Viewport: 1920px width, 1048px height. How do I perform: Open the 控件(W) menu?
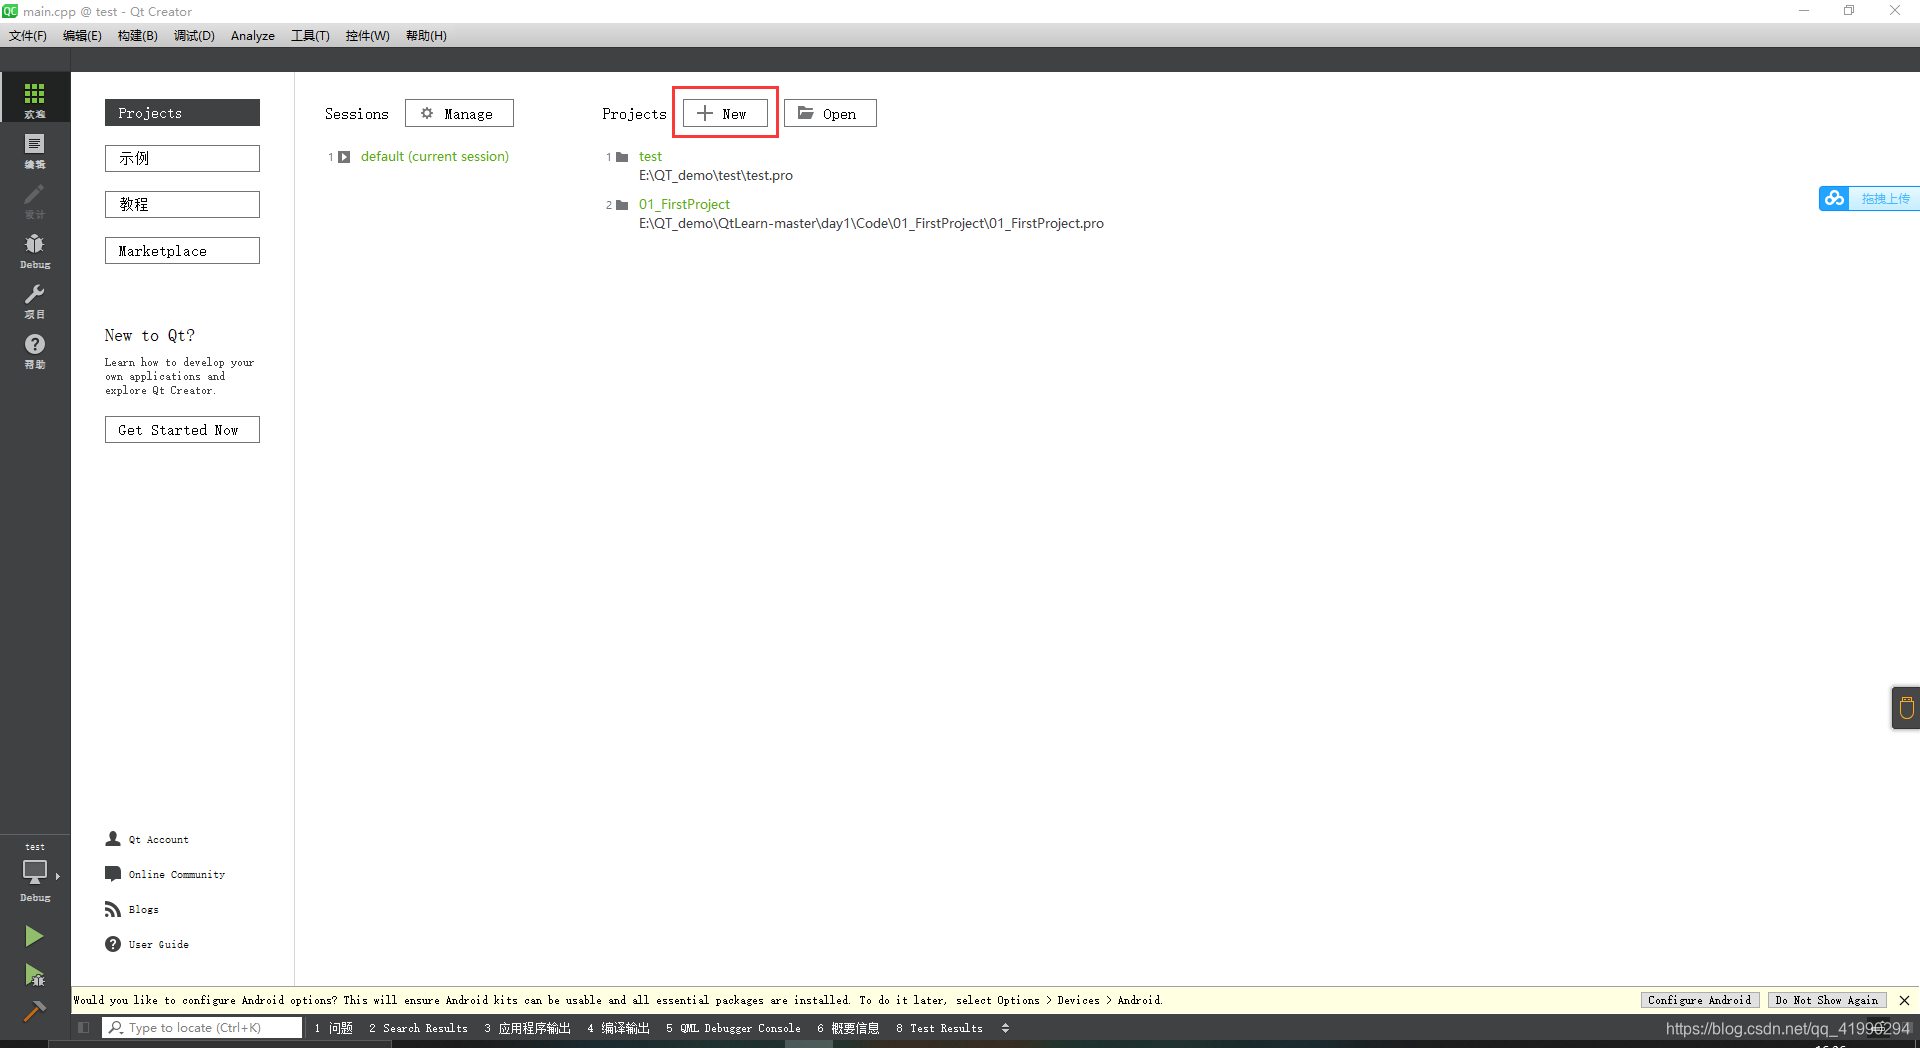click(x=367, y=35)
